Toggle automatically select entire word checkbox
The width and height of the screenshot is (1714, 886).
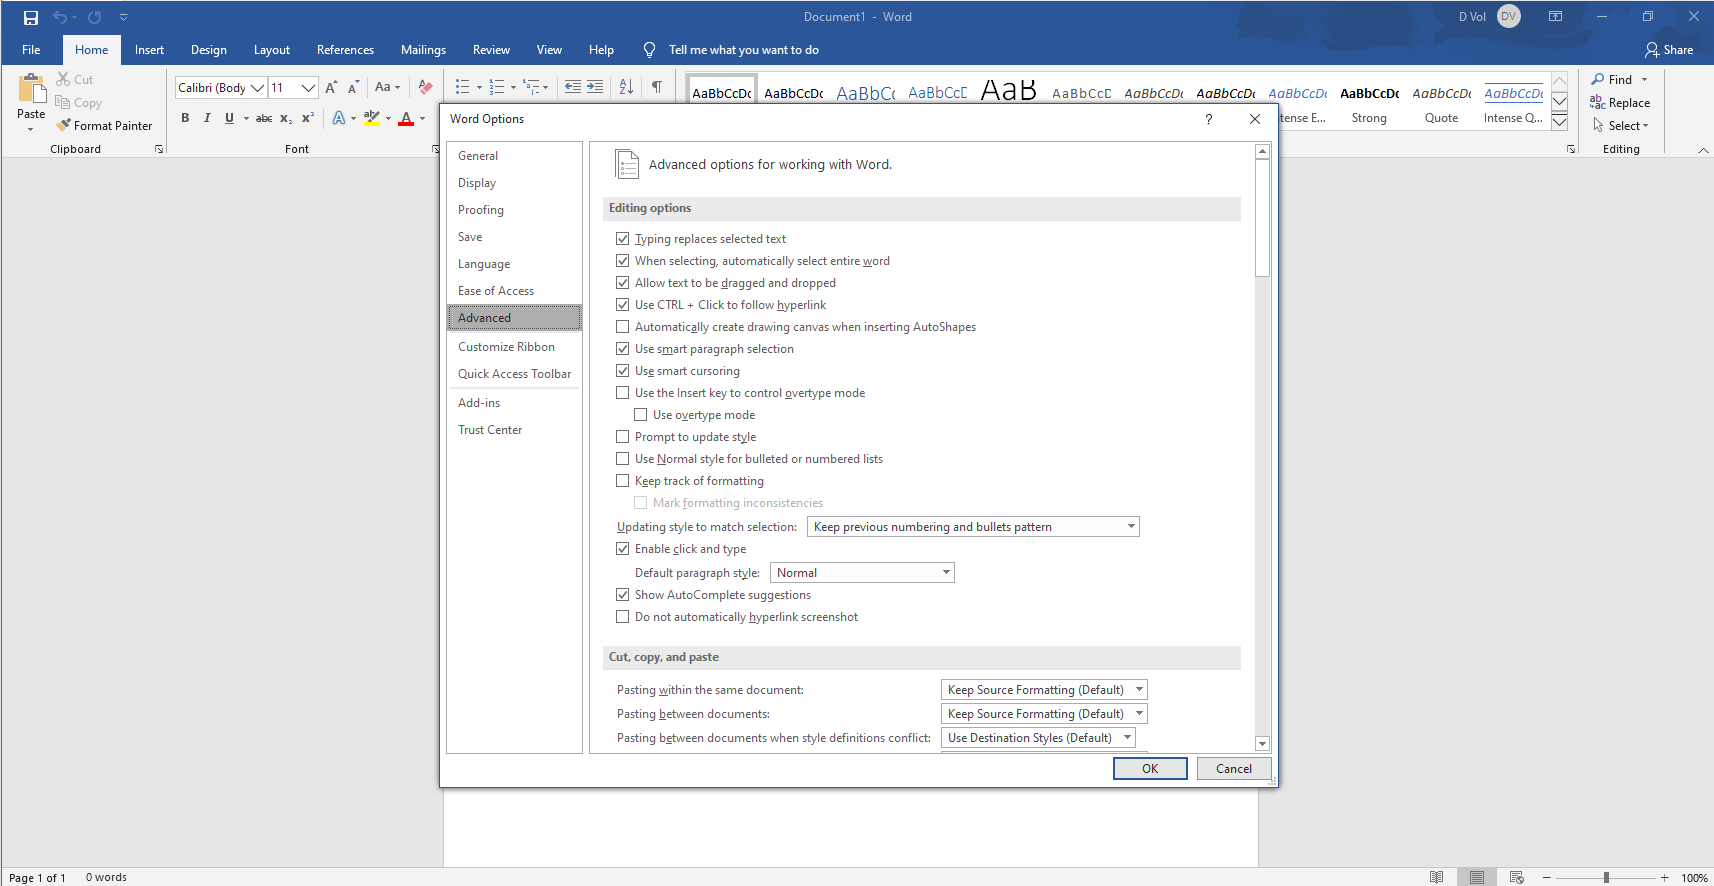tap(623, 261)
